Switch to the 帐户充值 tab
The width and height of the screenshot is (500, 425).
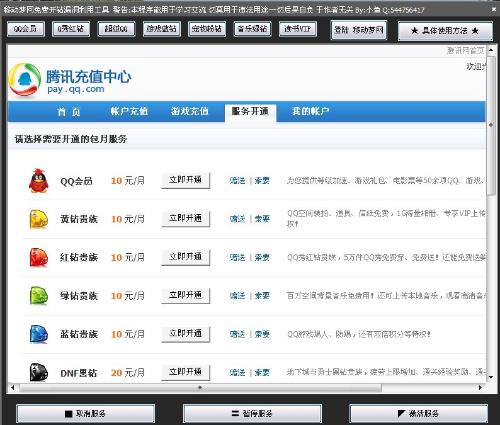129,111
